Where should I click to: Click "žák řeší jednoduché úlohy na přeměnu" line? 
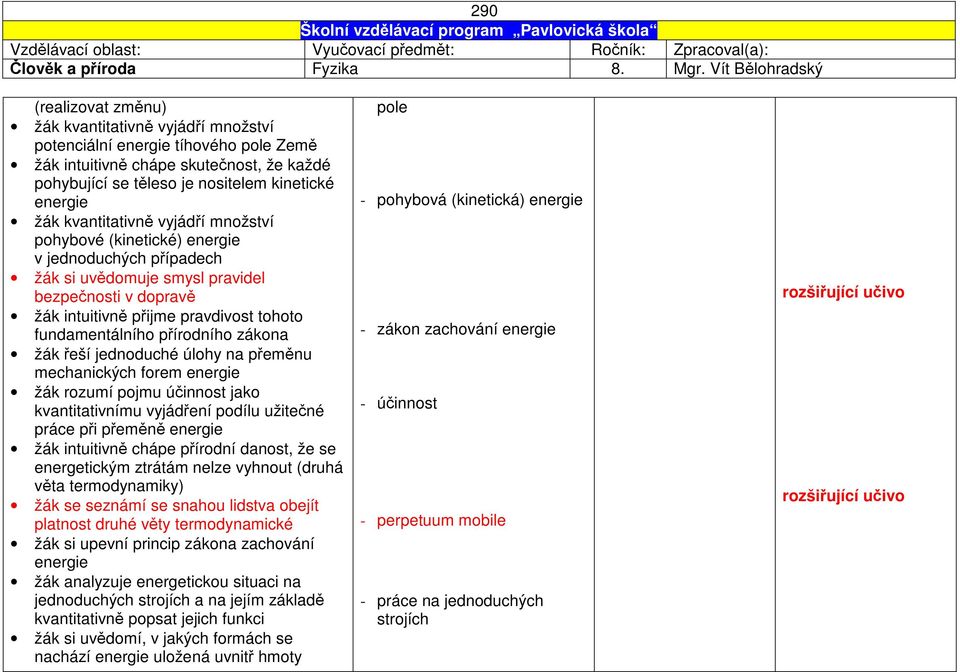(x=173, y=354)
